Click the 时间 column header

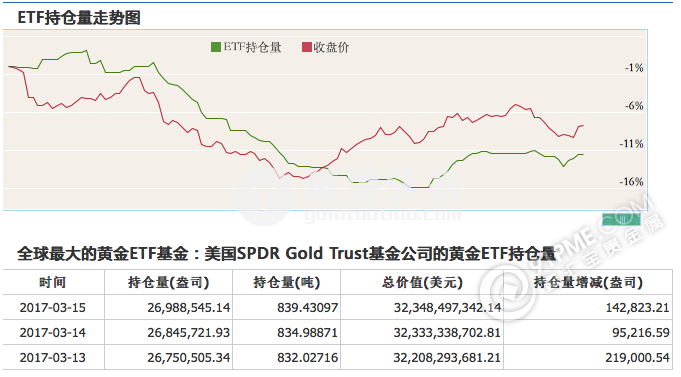tap(53, 282)
